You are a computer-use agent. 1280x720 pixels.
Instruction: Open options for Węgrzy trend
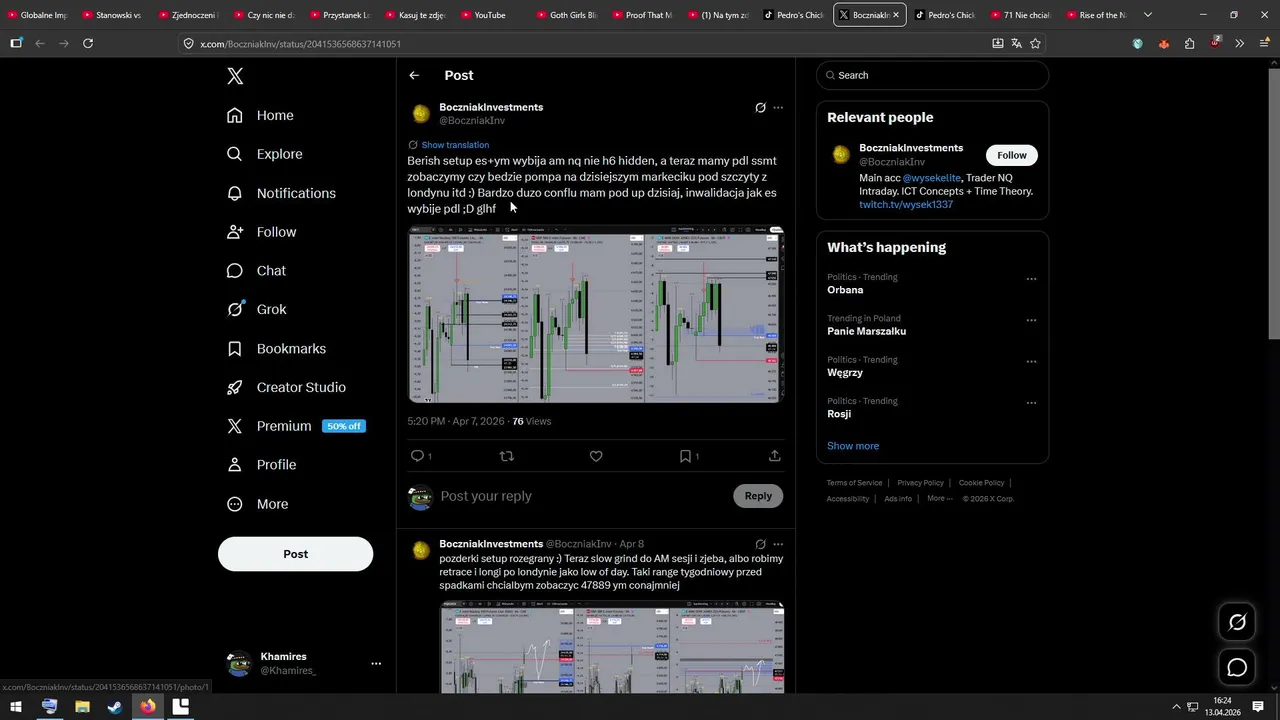pos(1031,362)
